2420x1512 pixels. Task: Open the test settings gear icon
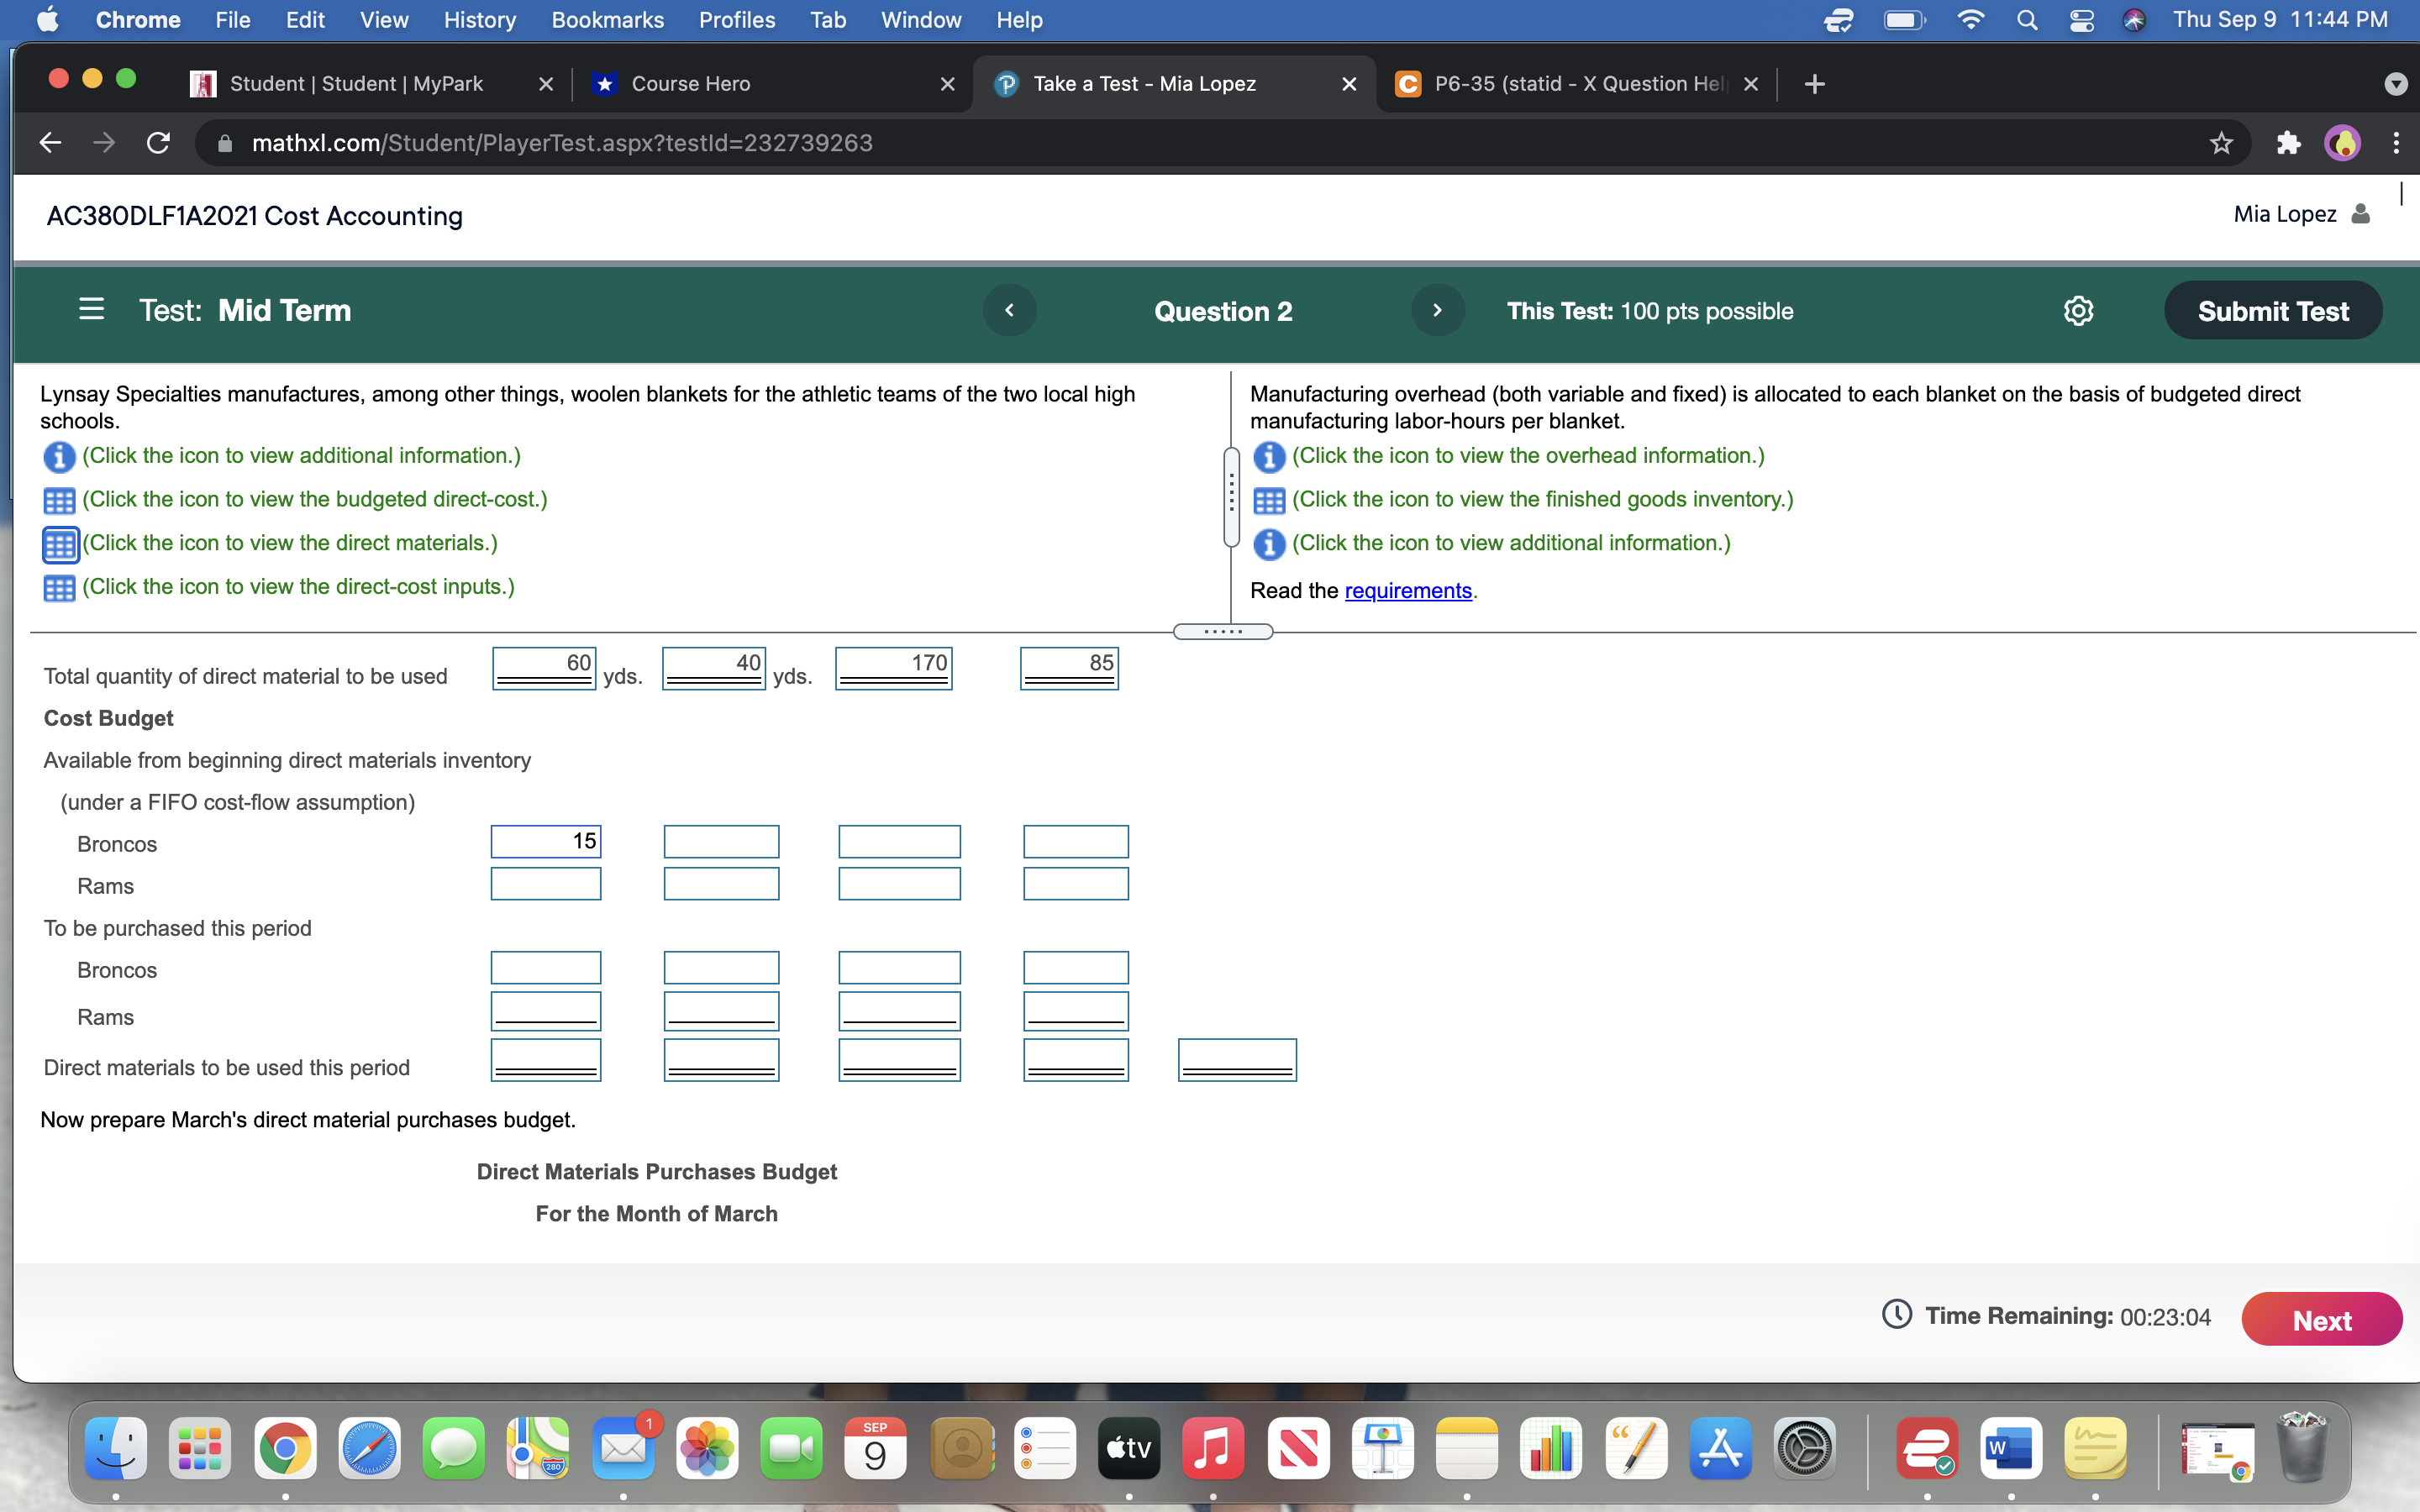(x=2078, y=311)
